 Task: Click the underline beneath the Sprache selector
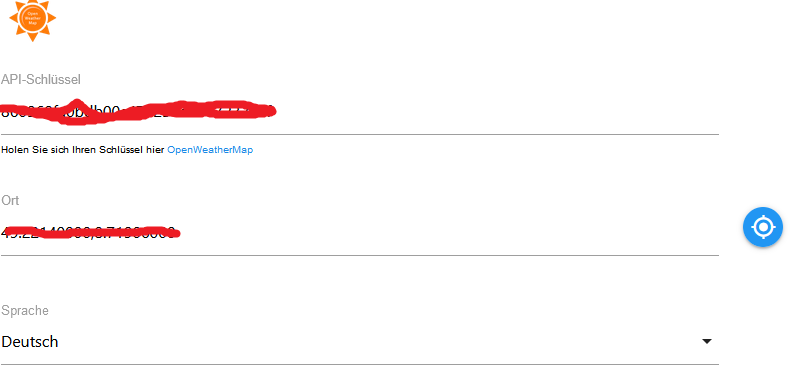[360, 364]
